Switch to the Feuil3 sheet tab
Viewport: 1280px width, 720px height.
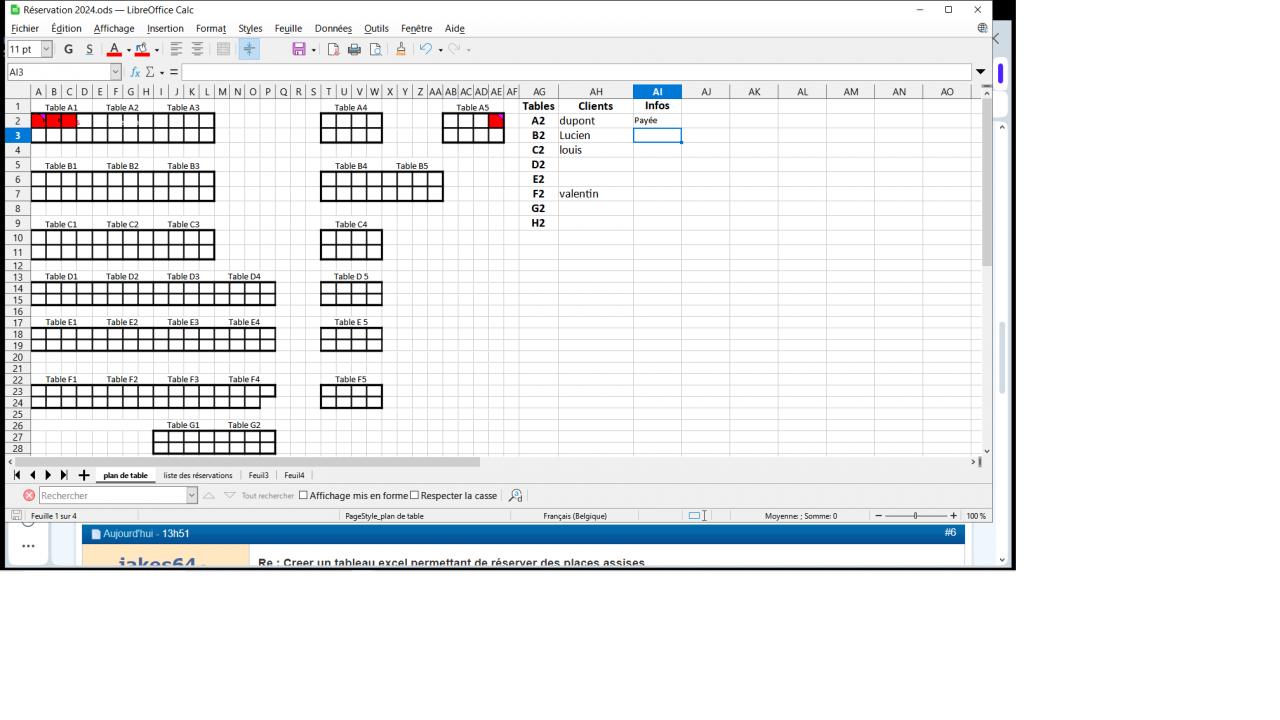[259, 475]
